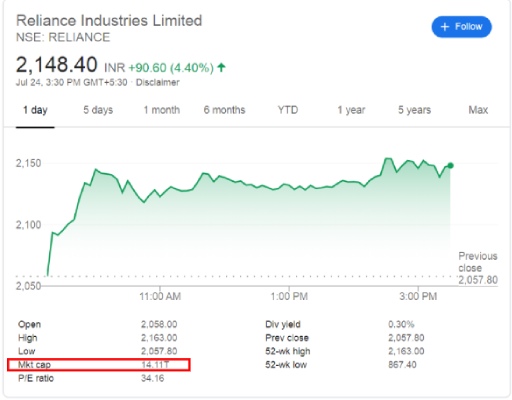Click the 52-wk high value 2,163.00
The height and width of the screenshot is (400, 512).
[x=406, y=351]
